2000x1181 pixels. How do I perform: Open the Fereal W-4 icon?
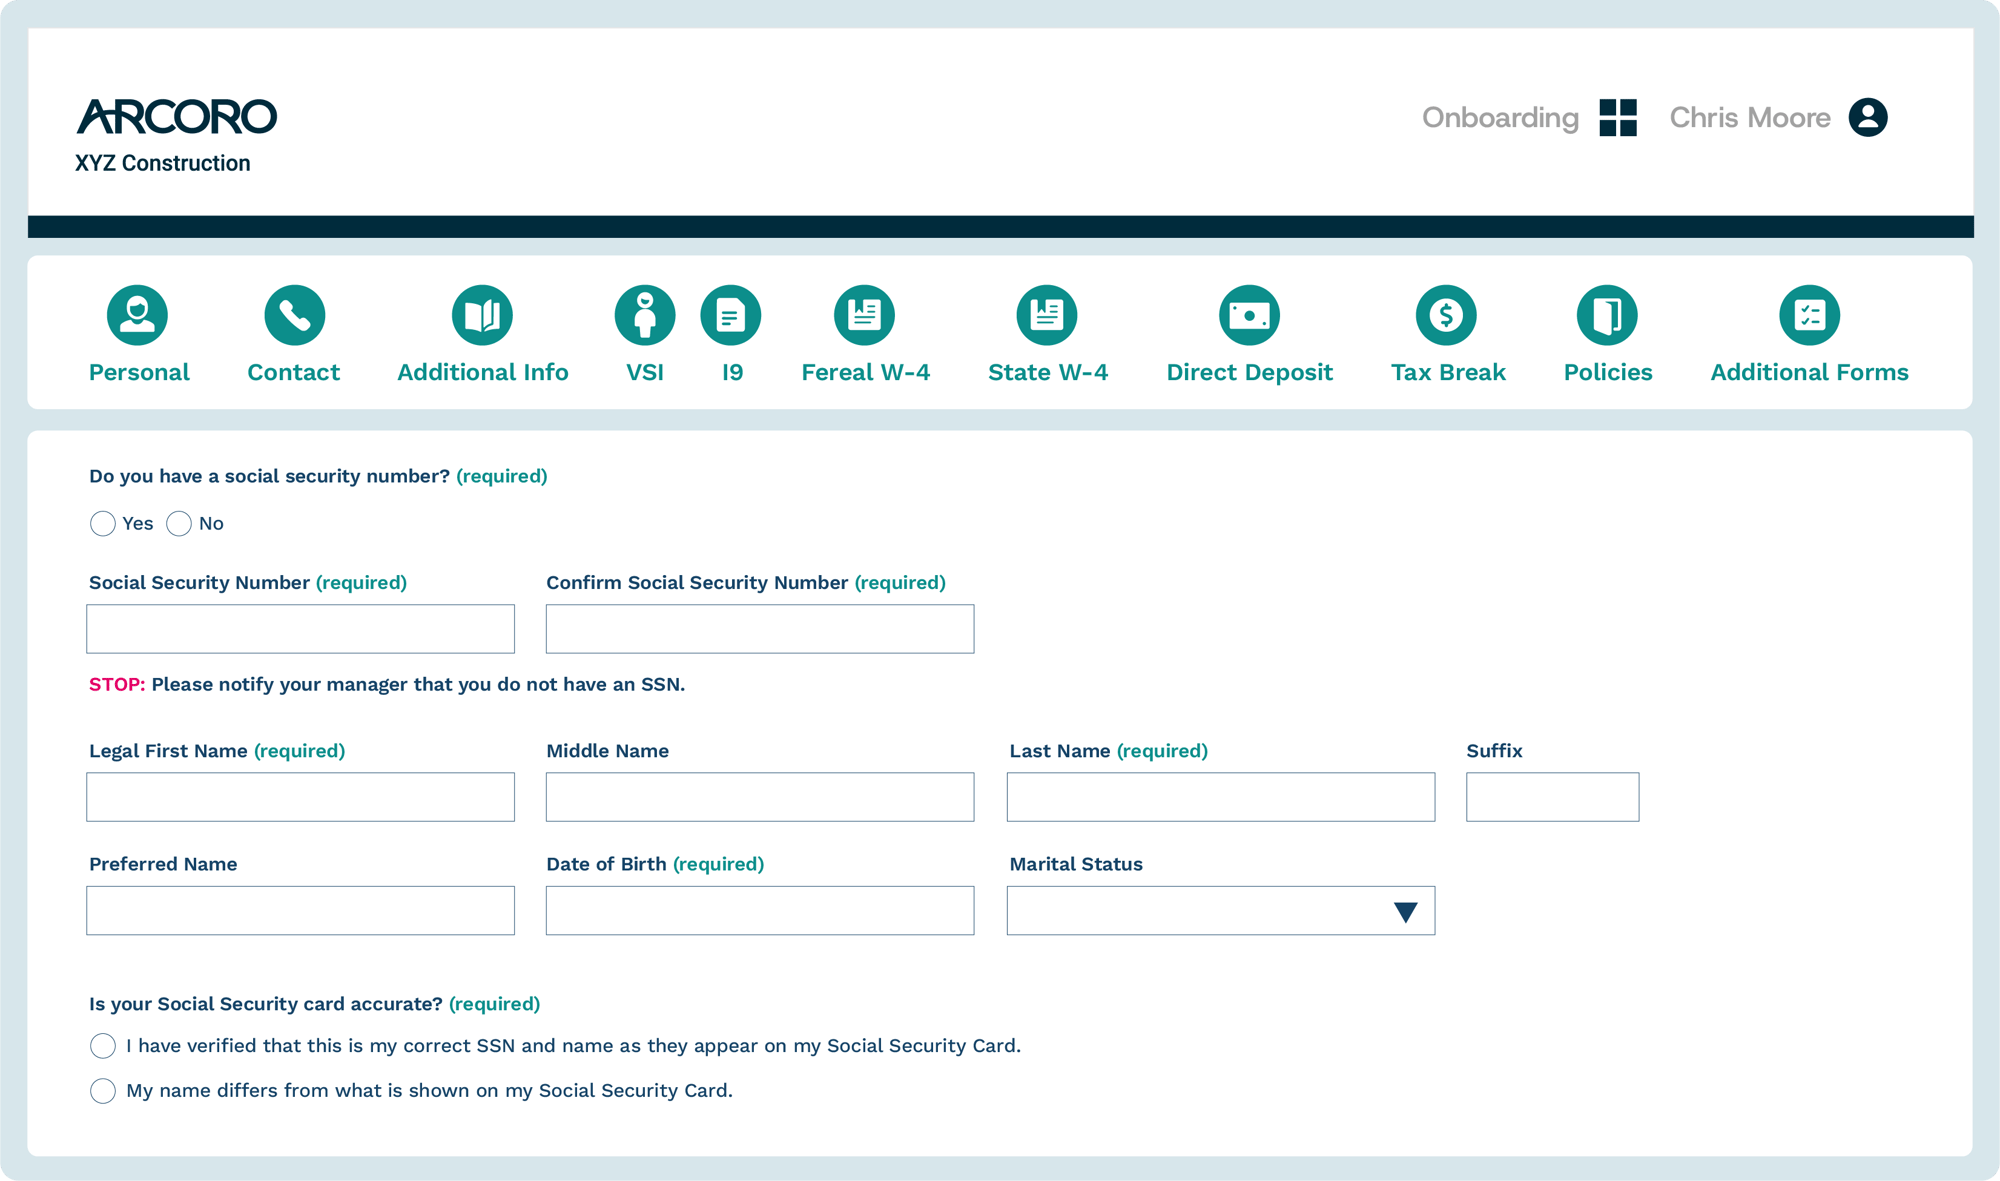pyautogui.click(x=865, y=315)
